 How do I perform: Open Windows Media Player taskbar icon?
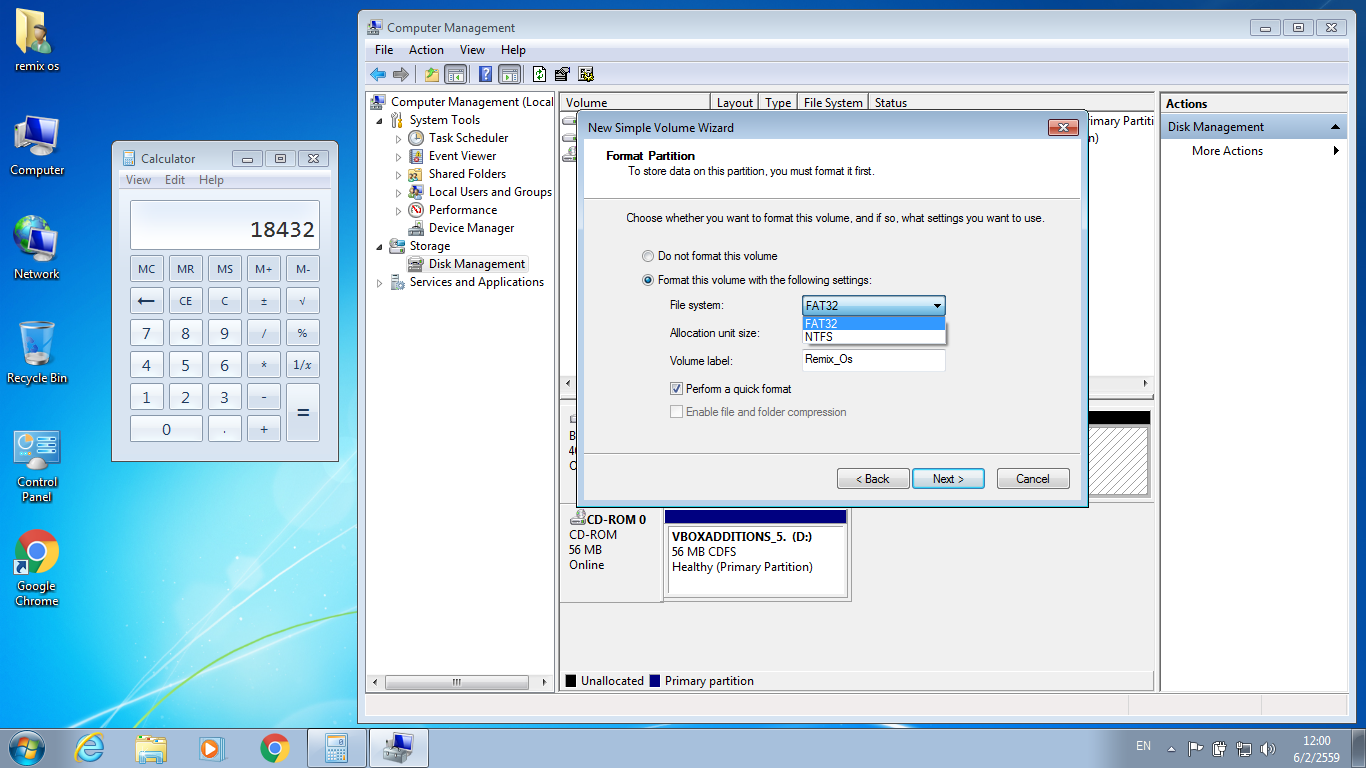click(x=212, y=748)
